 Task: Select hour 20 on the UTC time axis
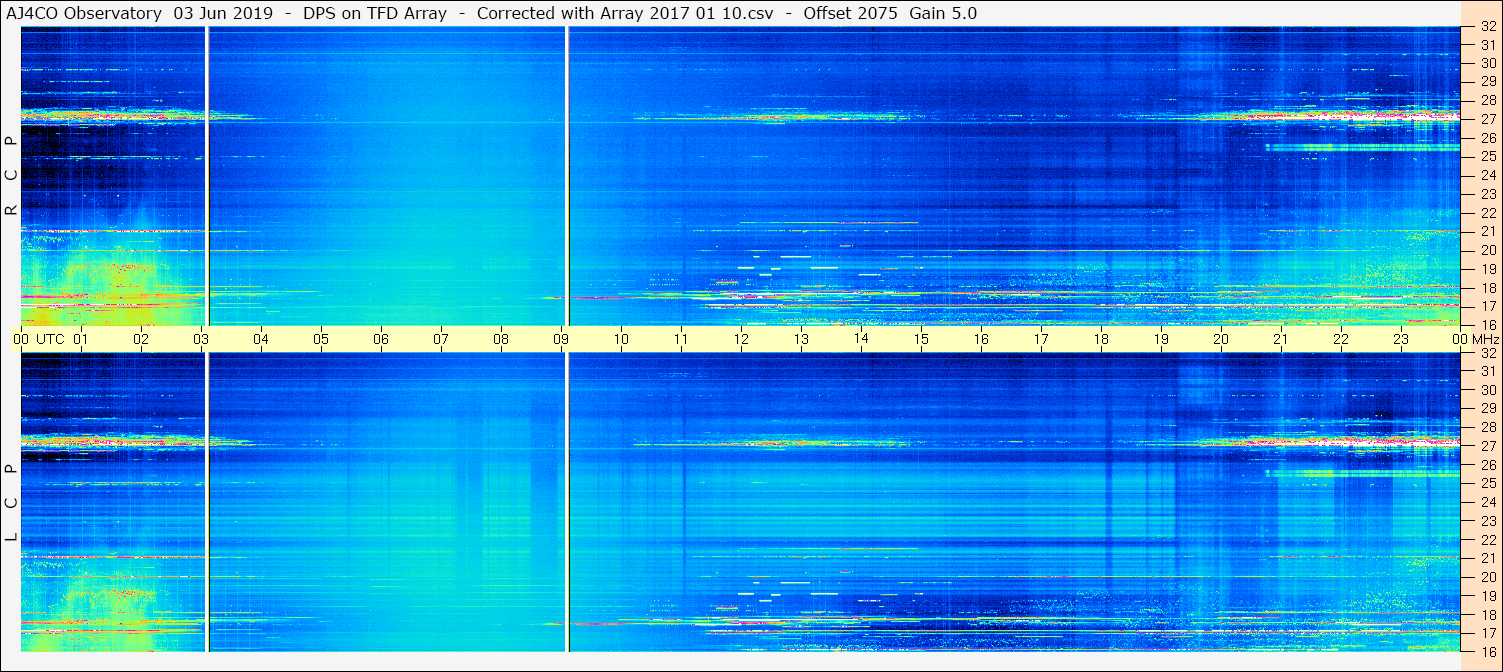click(1221, 339)
